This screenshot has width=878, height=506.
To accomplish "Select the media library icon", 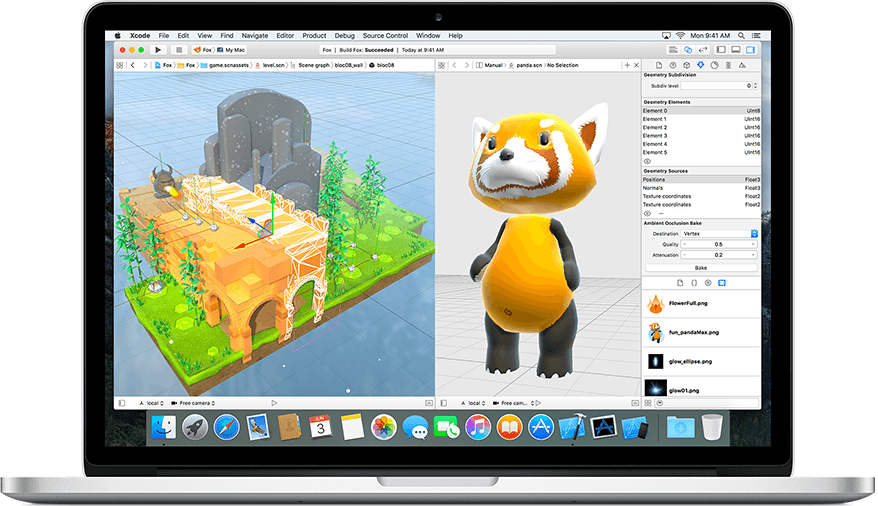I will (x=722, y=283).
